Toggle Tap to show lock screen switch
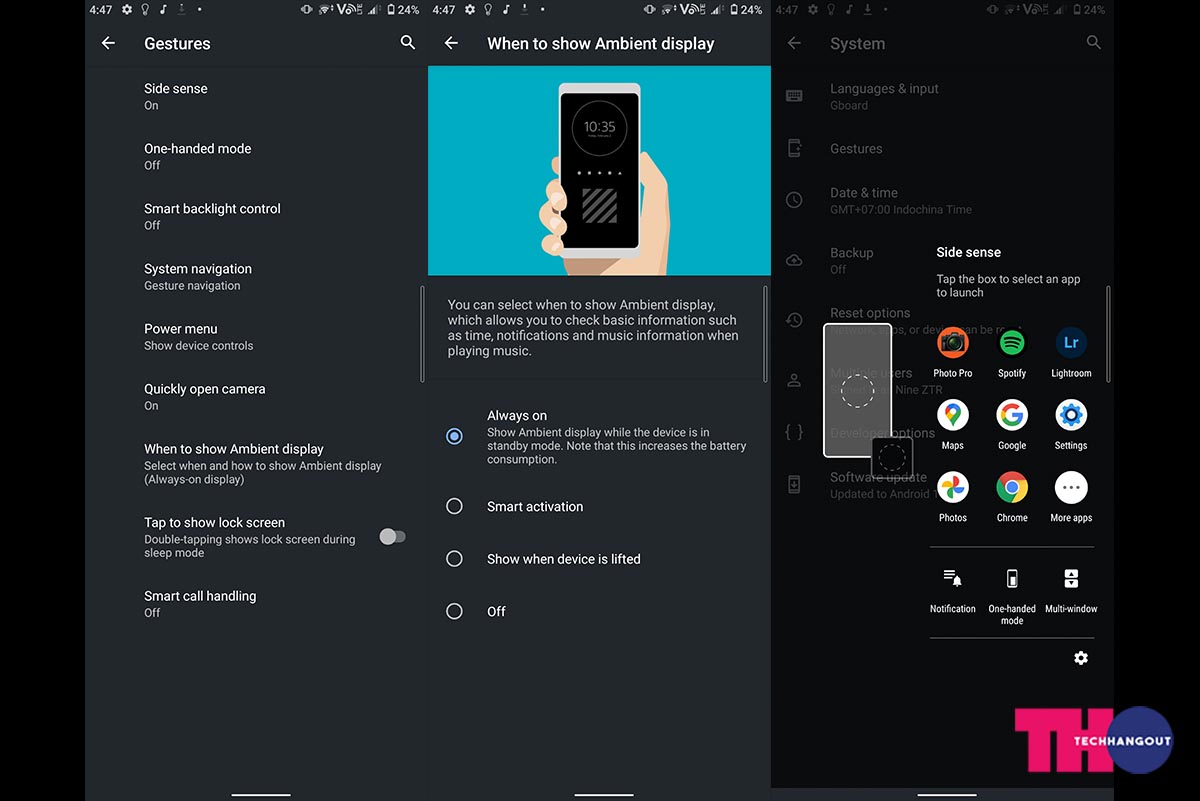 point(392,537)
